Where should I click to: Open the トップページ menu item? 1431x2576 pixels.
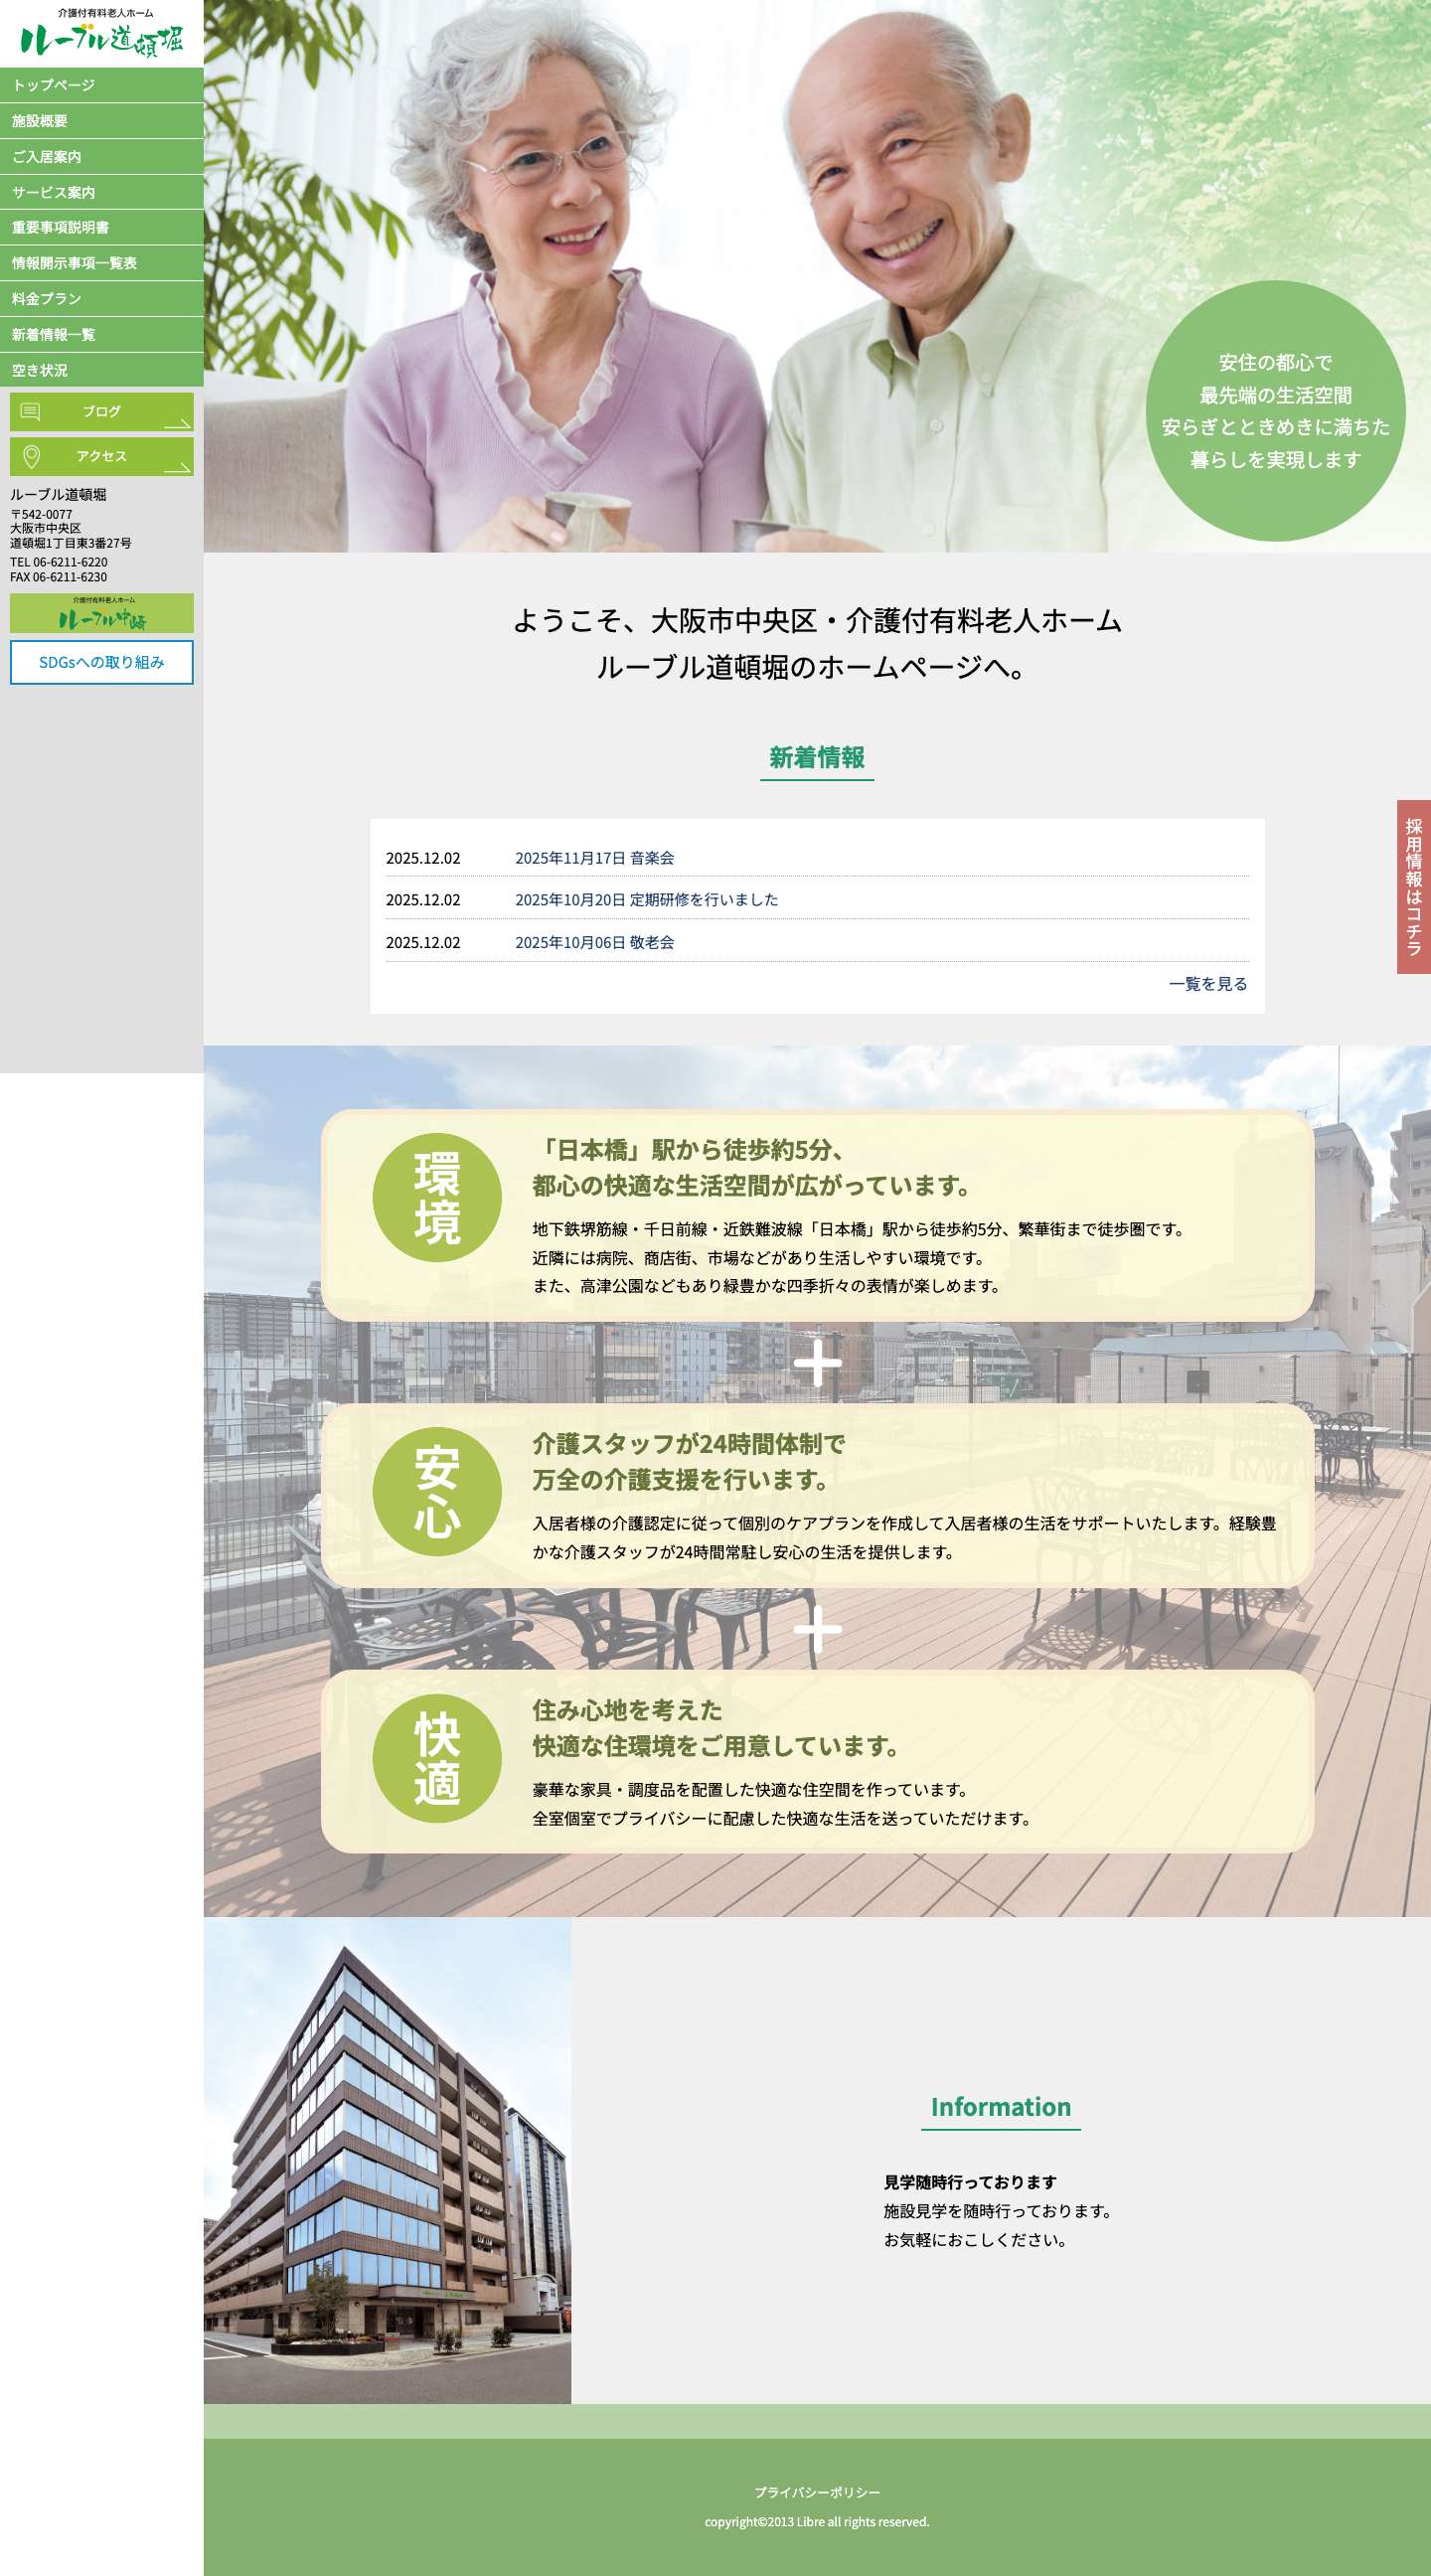[x=102, y=85]
